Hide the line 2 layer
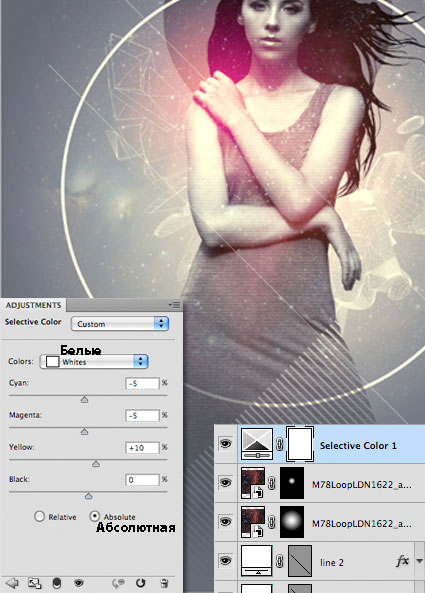425x593 pixels. [226, 560]
